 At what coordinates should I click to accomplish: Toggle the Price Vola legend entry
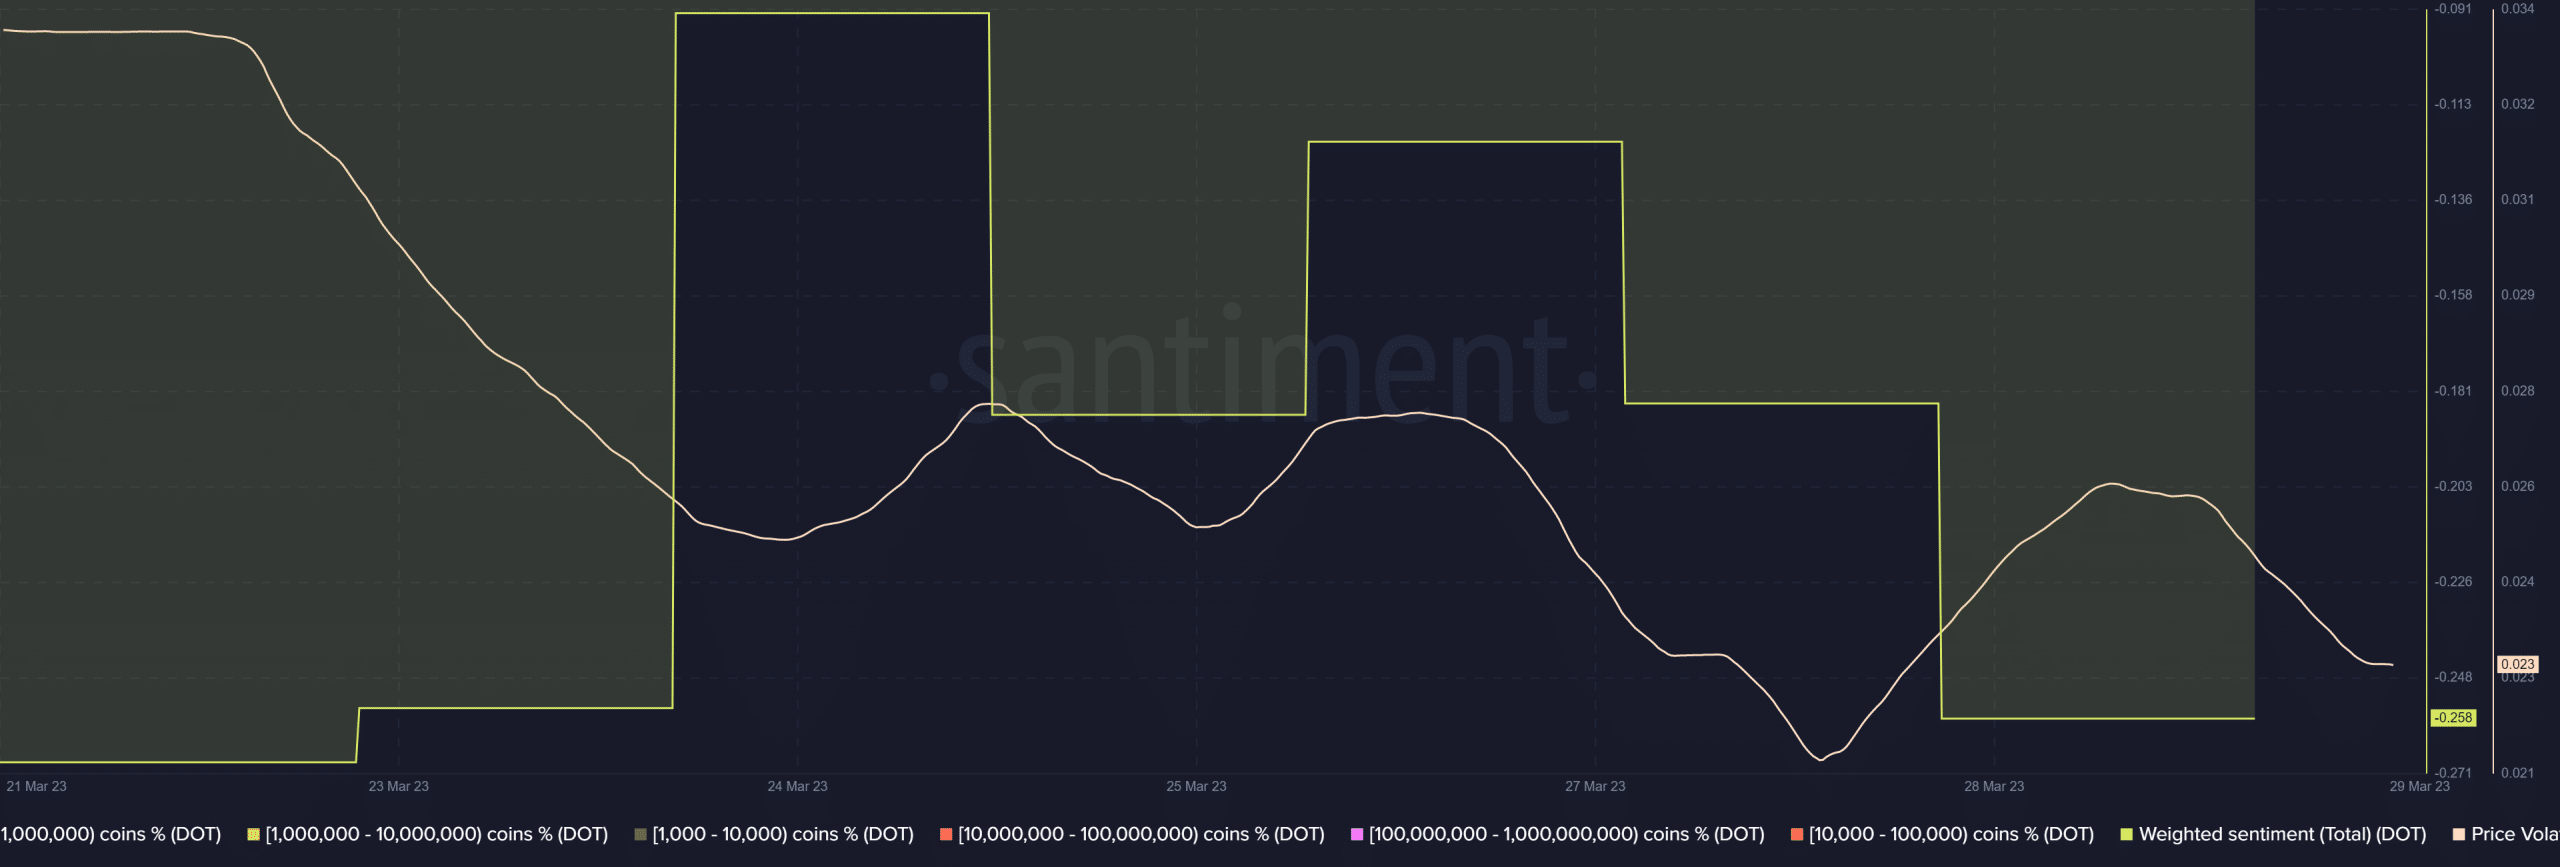coord(2506,834)
